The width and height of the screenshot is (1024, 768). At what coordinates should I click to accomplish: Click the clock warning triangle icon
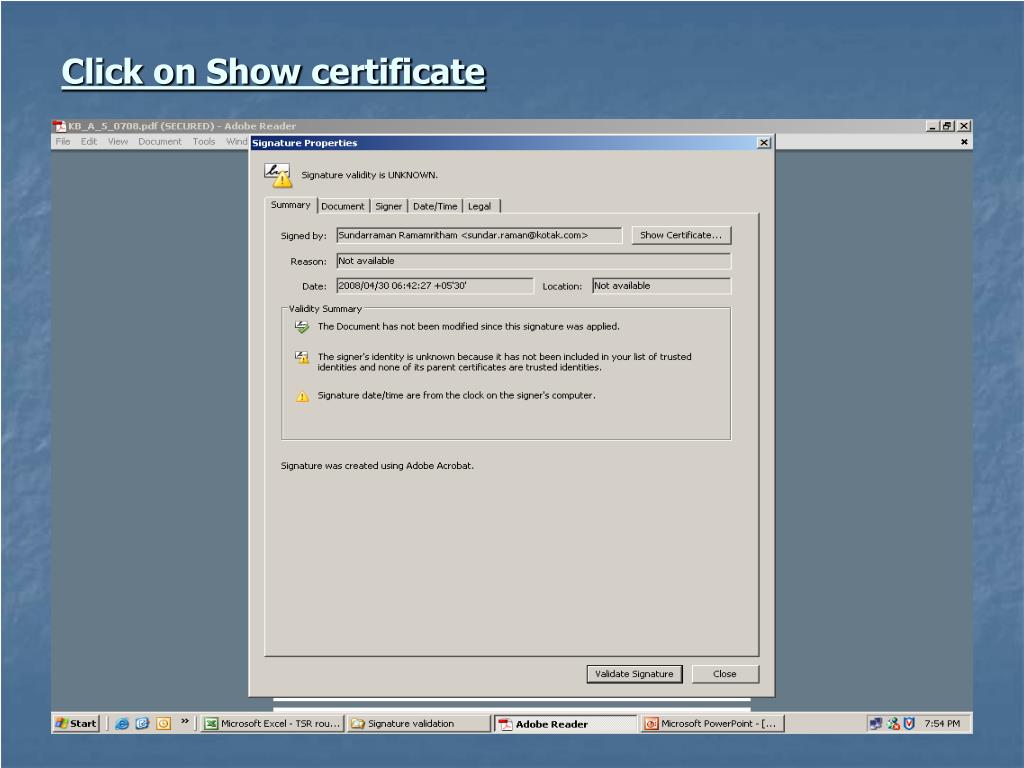[302, 396]
